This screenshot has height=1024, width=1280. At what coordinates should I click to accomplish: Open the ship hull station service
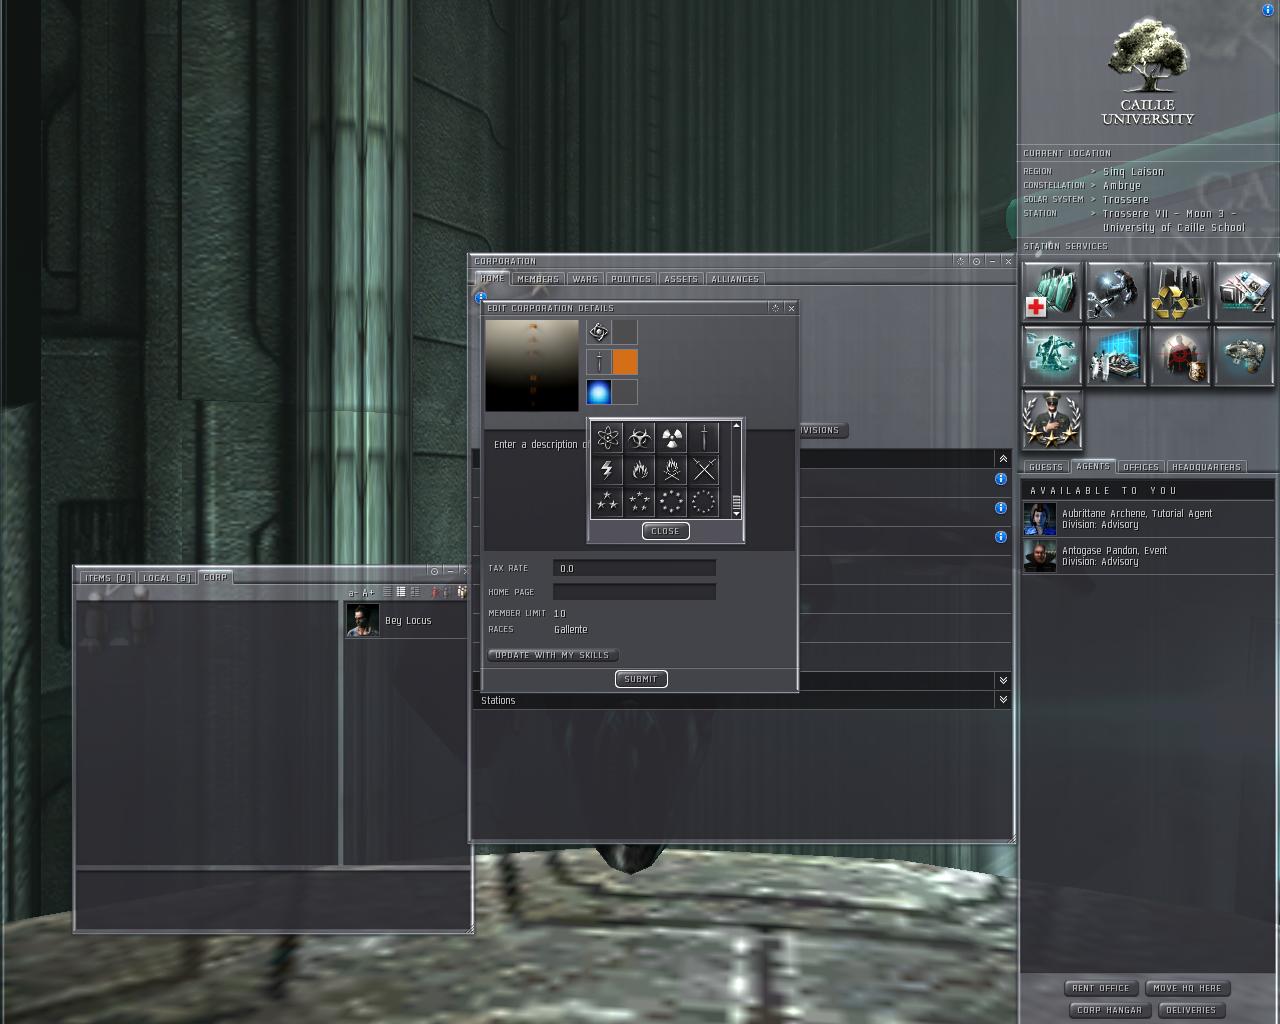(1244, 356)
